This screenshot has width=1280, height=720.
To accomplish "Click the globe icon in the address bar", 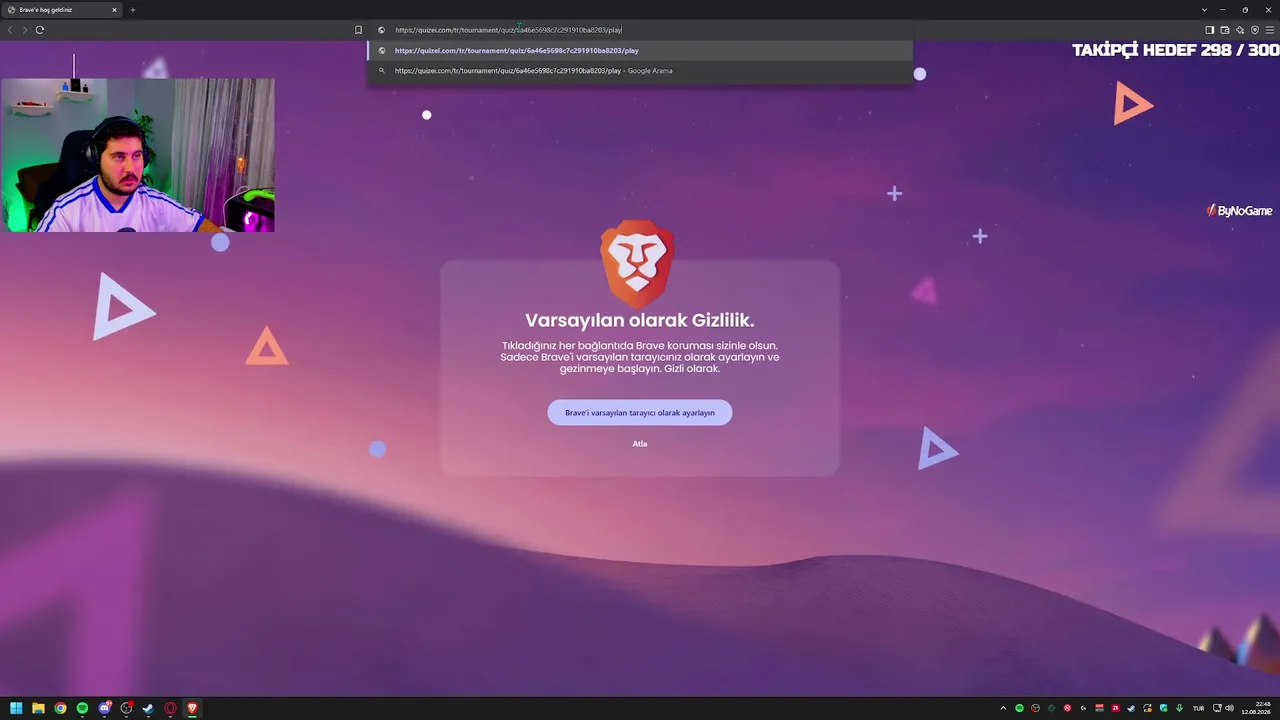I will [x=381, y=30].
